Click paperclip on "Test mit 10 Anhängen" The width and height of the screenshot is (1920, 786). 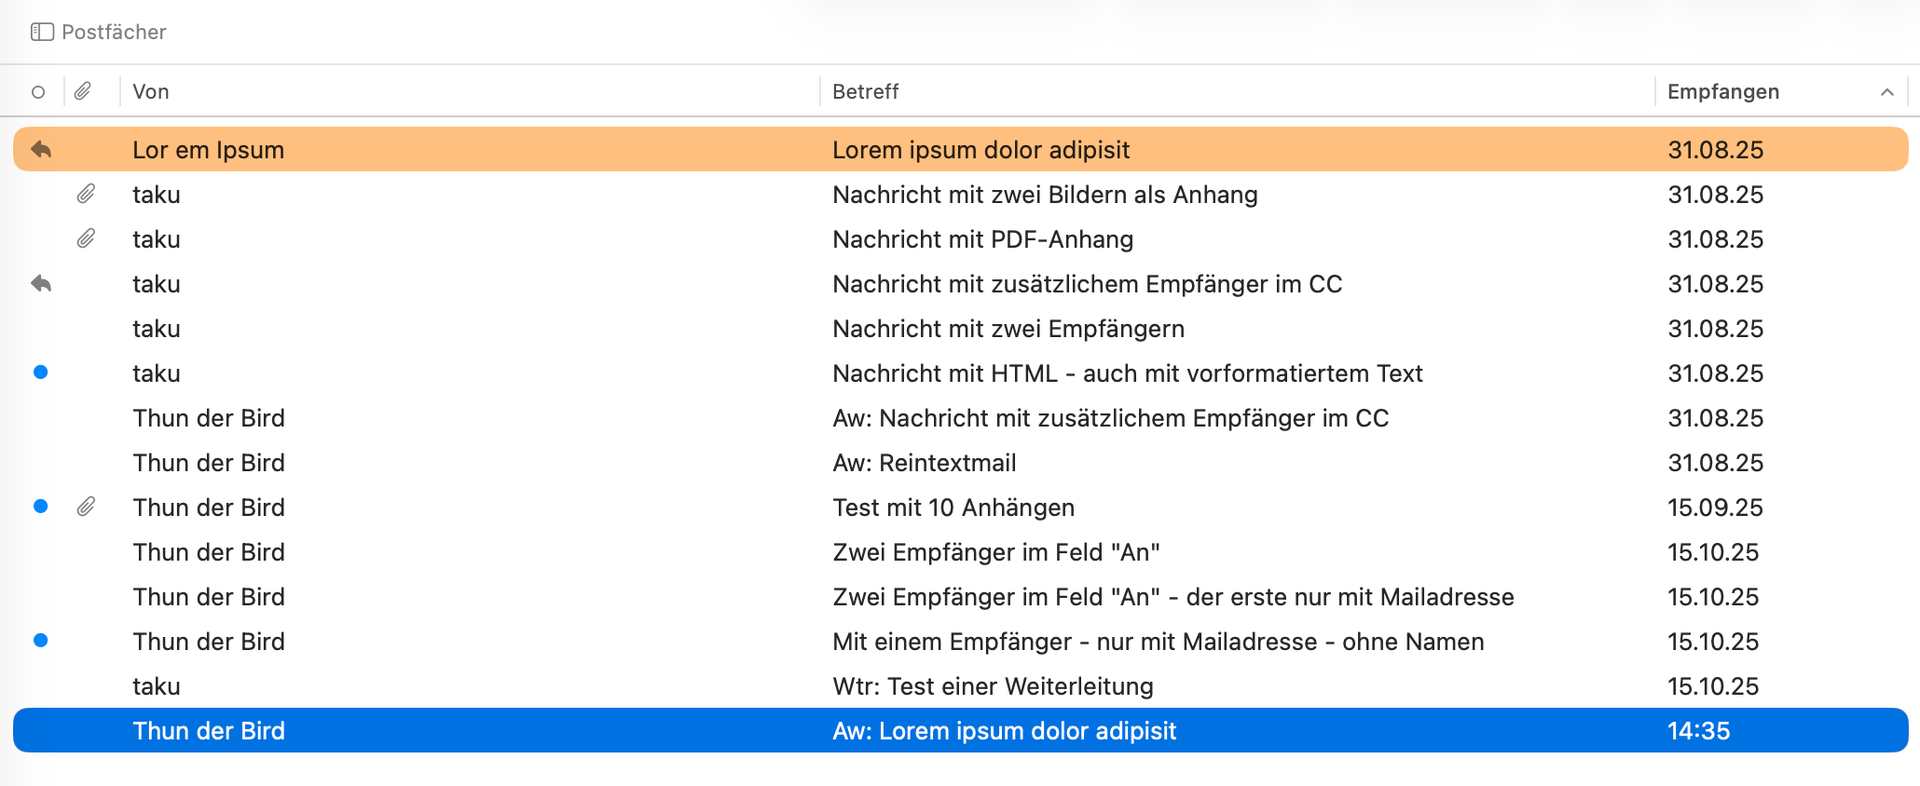pos(86,507)
